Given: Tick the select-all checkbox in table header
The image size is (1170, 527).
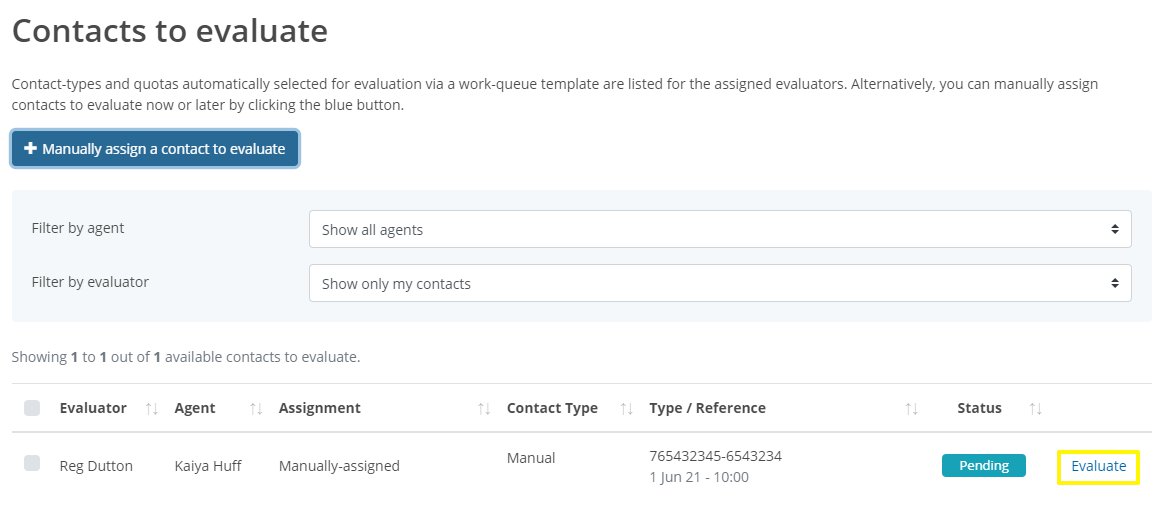Looking at the screenshot, I should pyautogui.click(x=32, y=408).
